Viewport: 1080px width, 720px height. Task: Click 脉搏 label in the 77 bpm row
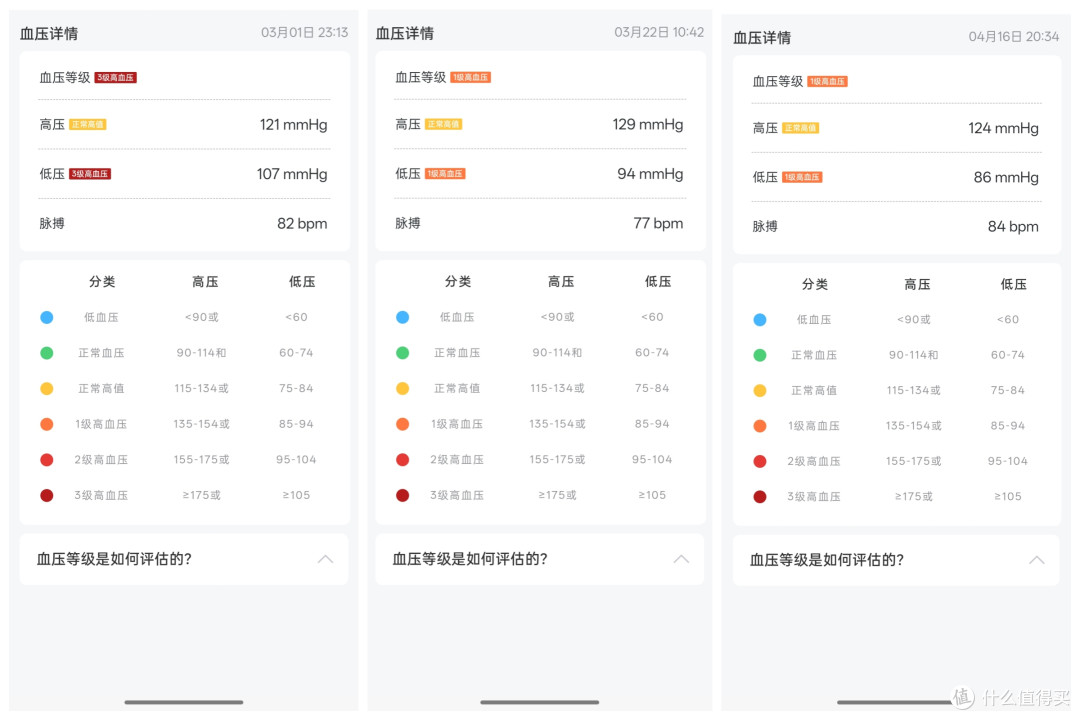point(408,223)
